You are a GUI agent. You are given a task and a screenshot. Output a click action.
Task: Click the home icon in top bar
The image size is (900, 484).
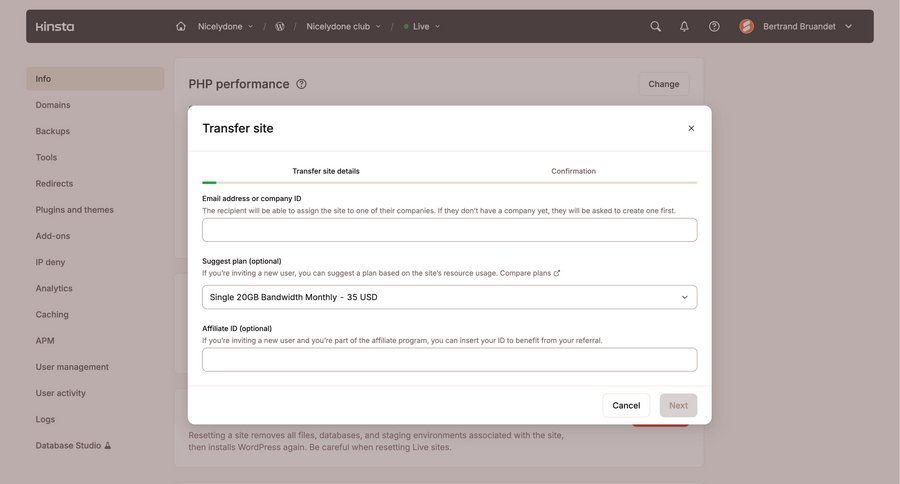pos(181,26)
